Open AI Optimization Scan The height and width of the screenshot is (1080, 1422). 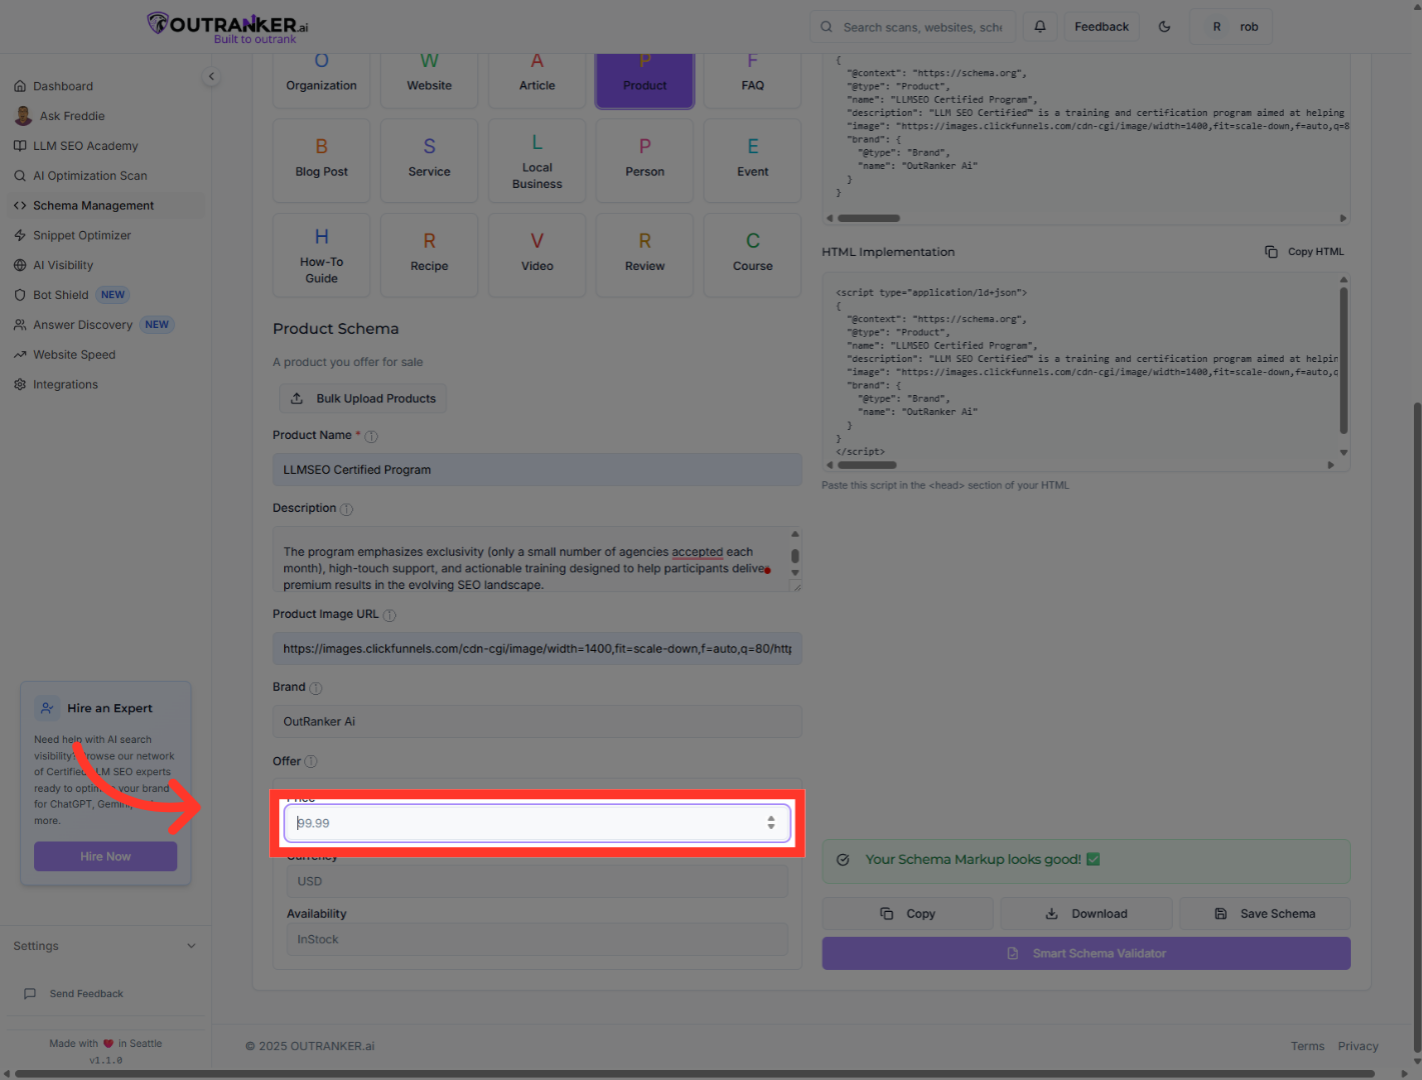pyautogui.click(x=90, y=176)
